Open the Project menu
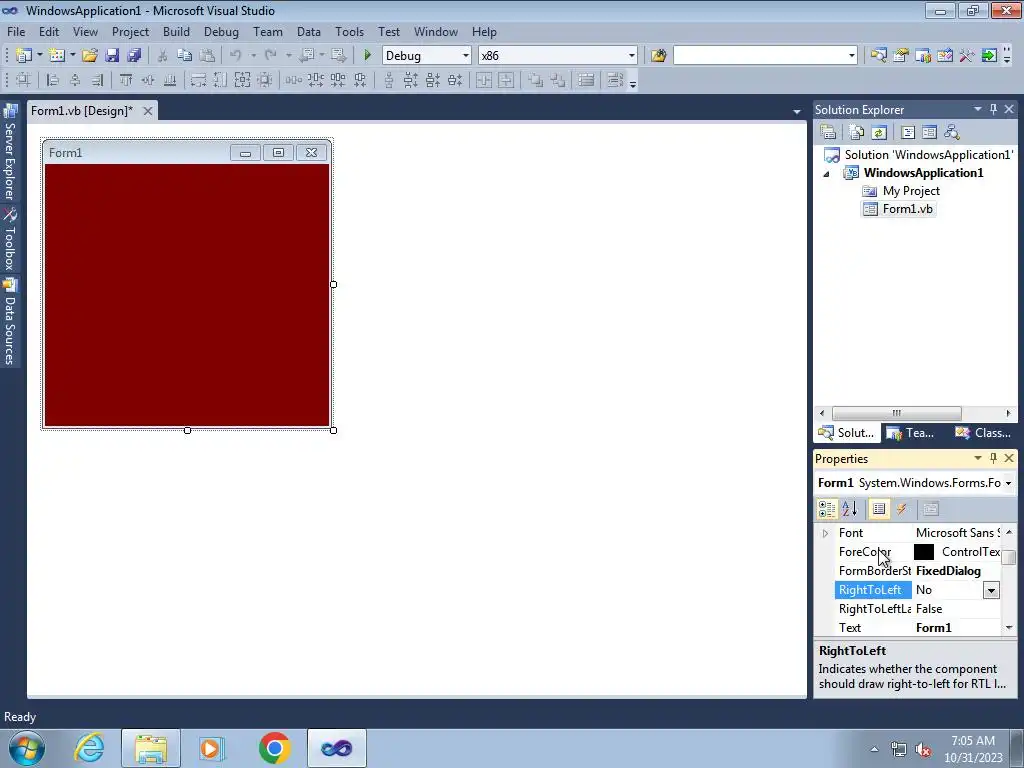This screenshot has height=768, width=1024. tap(130, 32)
